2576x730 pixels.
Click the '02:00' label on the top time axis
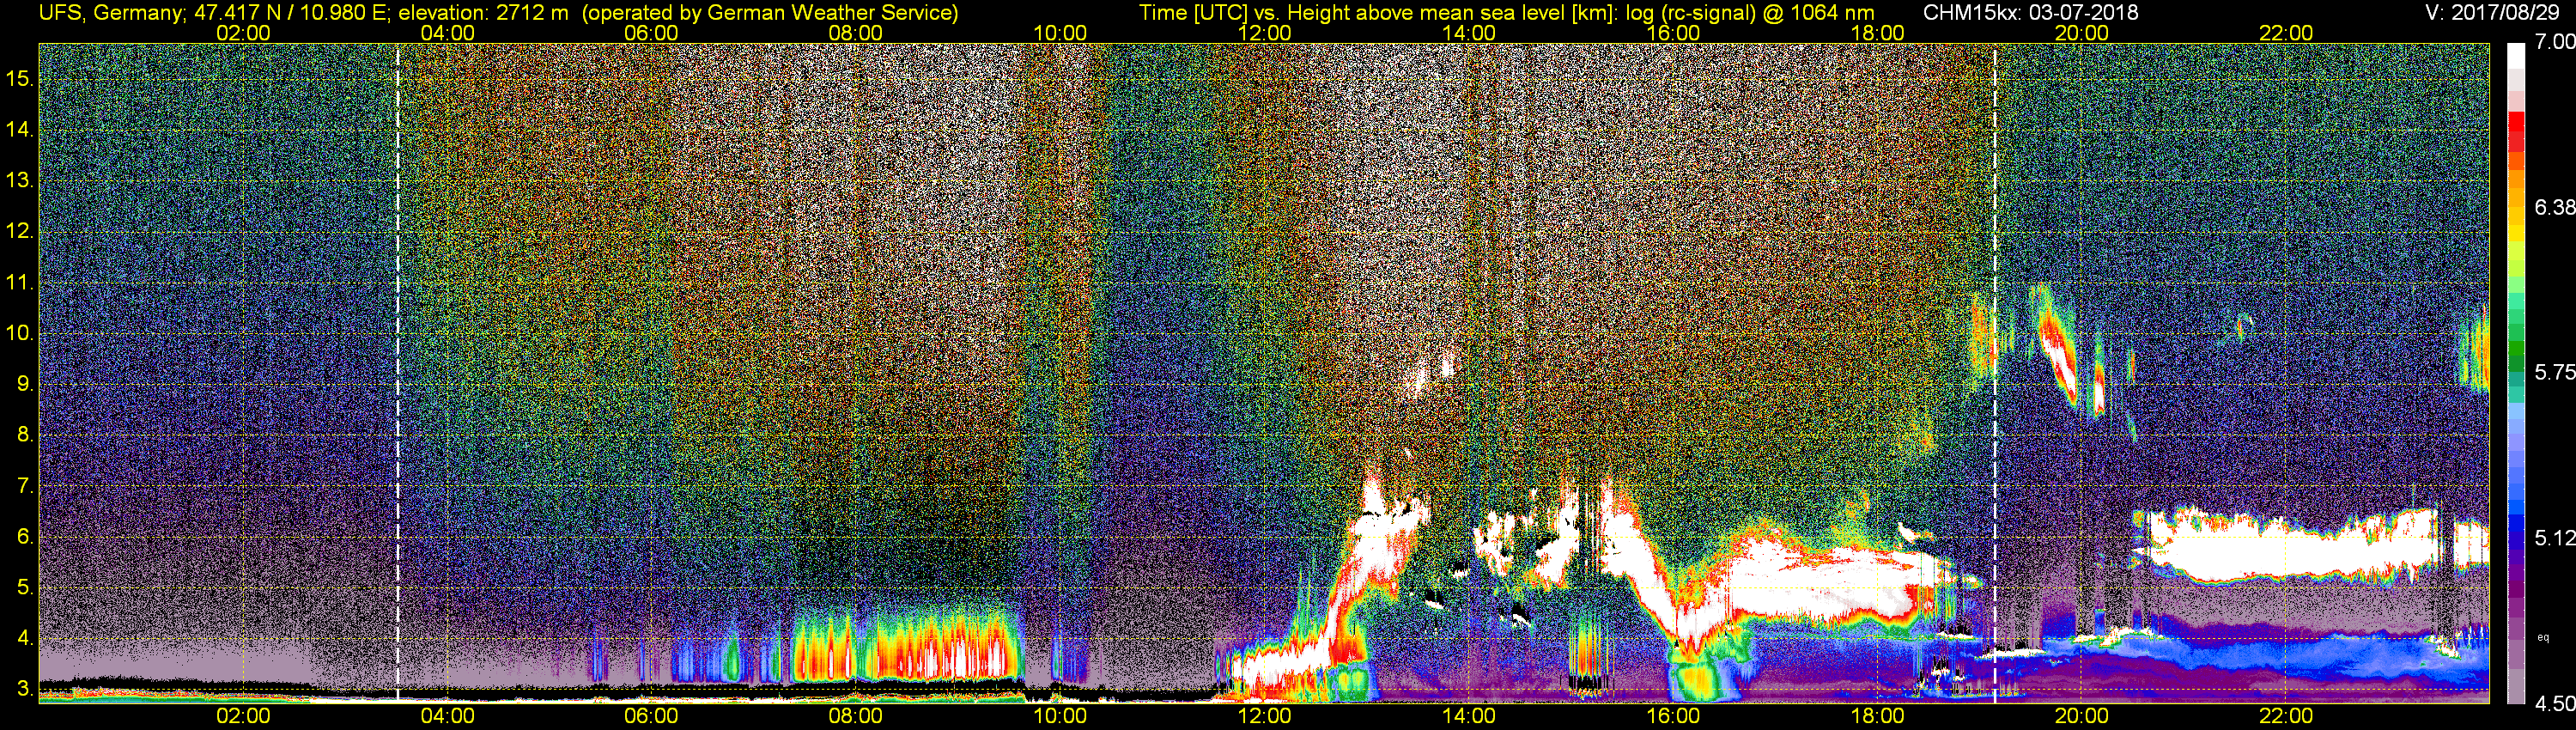(x=243, y=33)
